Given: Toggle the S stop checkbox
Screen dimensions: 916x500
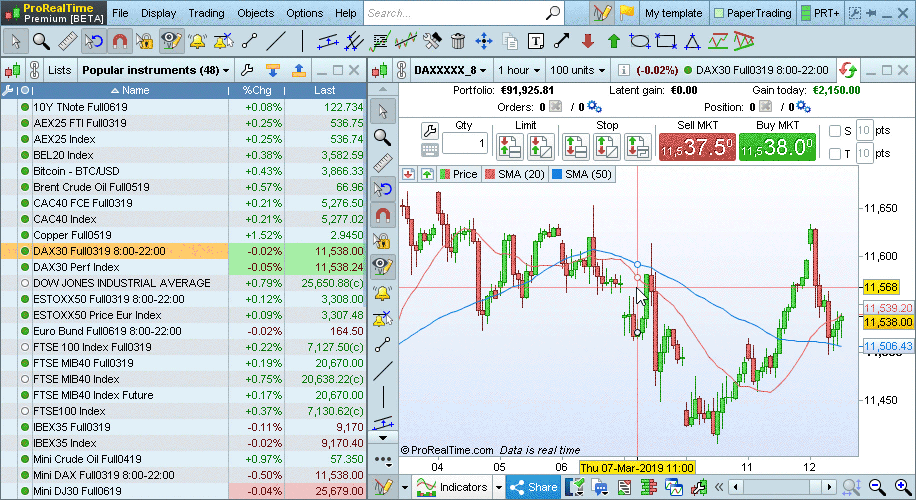Looking at the screenshot, I should [835, 131].
